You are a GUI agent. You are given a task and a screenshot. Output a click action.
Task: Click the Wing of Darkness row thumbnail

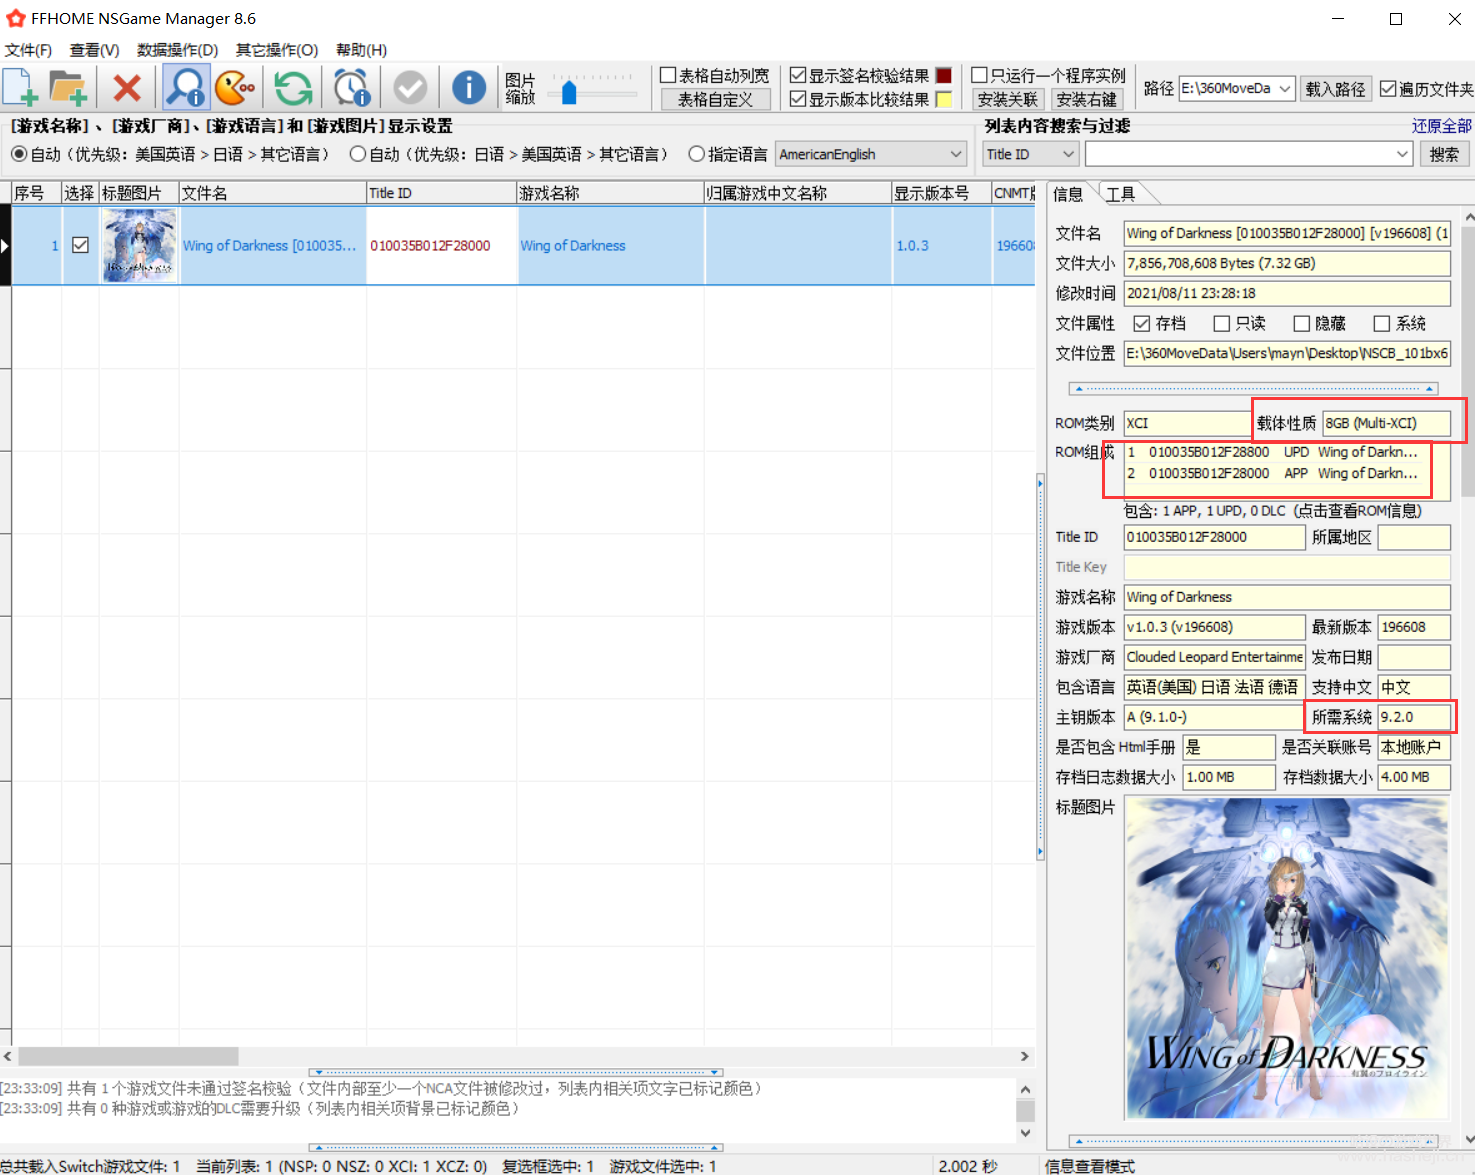[x=139, y=245]
